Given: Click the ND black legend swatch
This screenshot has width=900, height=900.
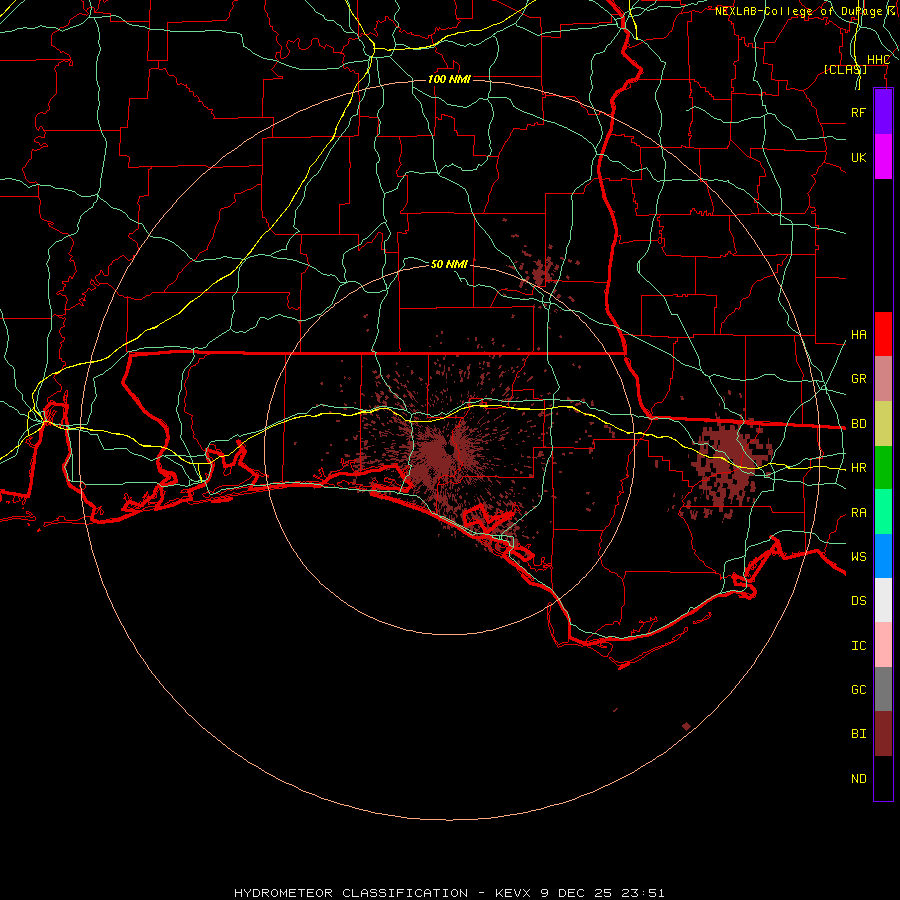Looking at the screenshot, I should 883,778.
